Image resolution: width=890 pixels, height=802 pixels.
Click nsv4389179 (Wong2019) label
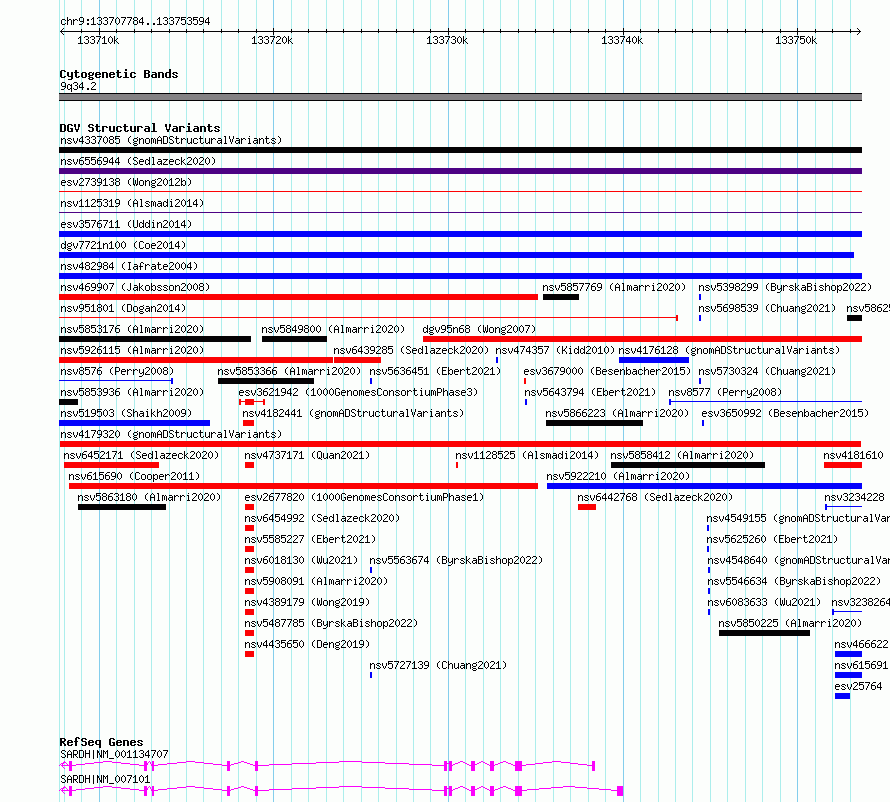tap(307, 602)
